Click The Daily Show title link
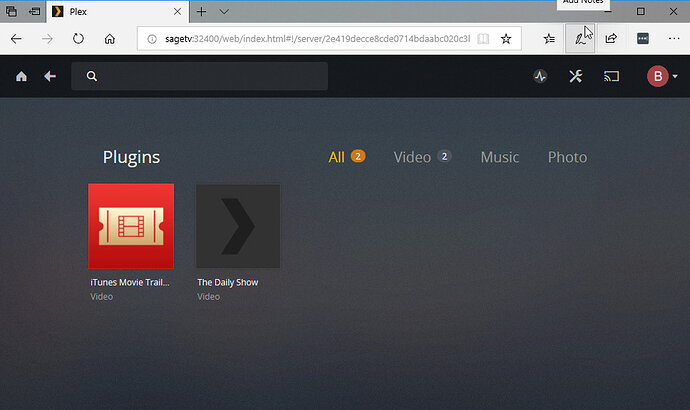Viewport: 690px width, 410px height. click(x=228, y=282)
